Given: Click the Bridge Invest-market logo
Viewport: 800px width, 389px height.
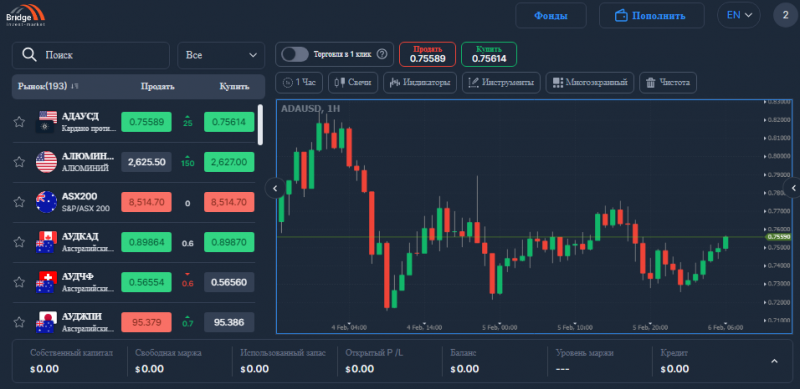Looking at the screenshot, I should pyautogui.click(x=26, y=15).
